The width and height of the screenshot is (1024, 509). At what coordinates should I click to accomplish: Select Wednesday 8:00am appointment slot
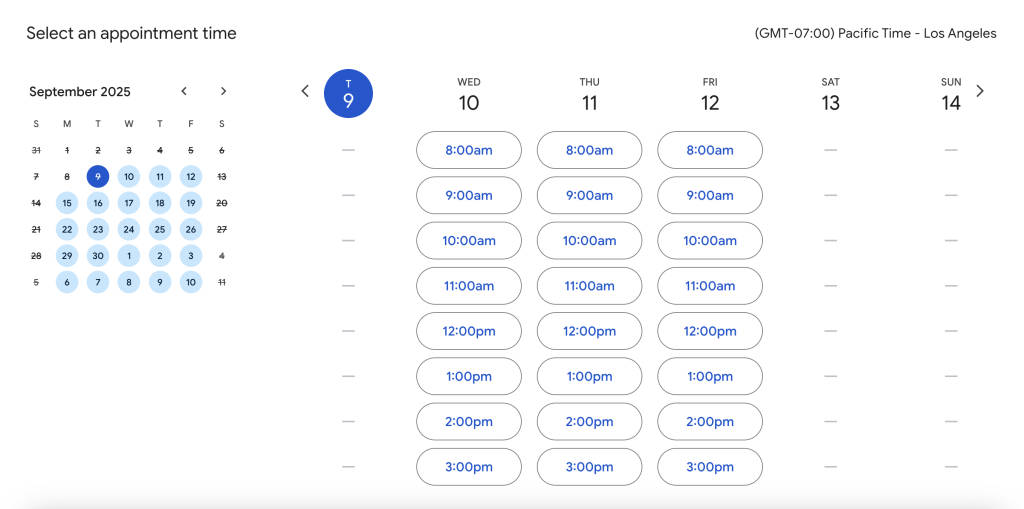point(469,150)
